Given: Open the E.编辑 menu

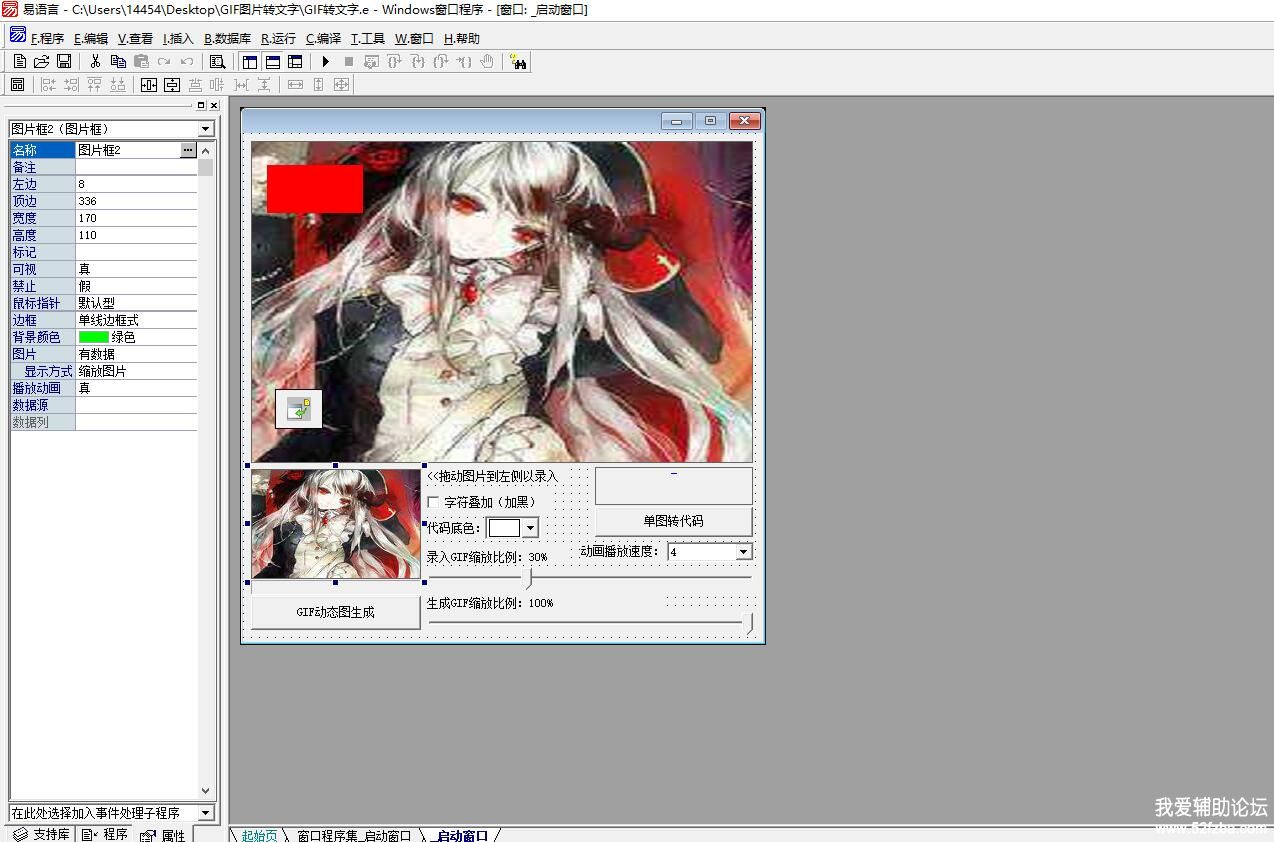Looking at the screenshot, I should 91,39.
